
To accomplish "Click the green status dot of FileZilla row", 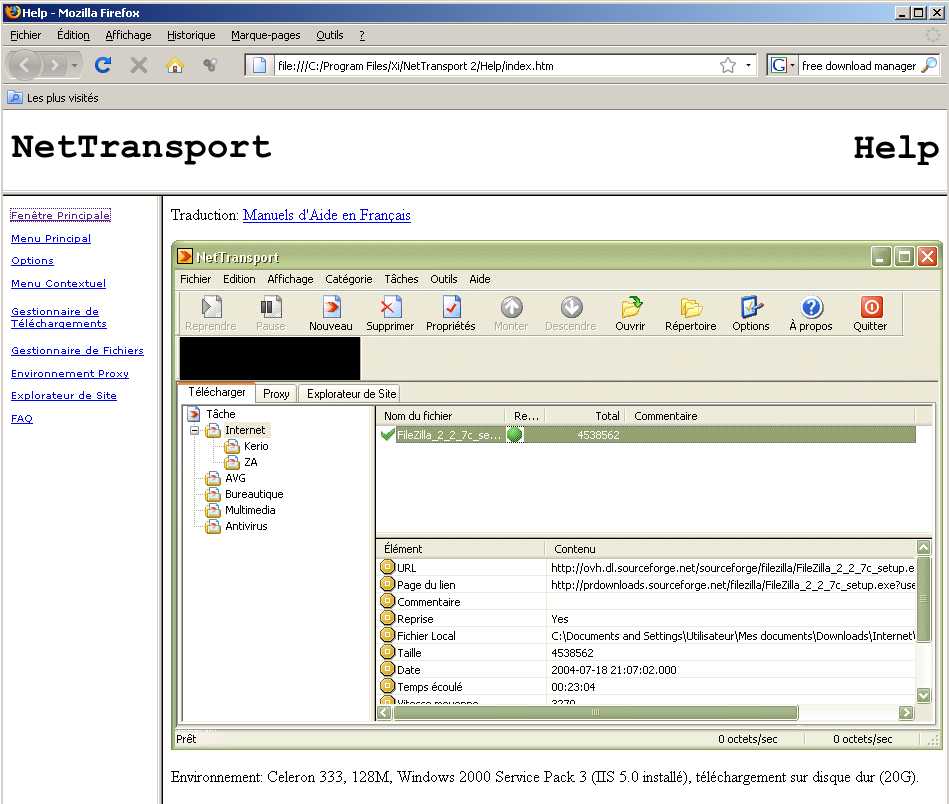I will (514, 435).
